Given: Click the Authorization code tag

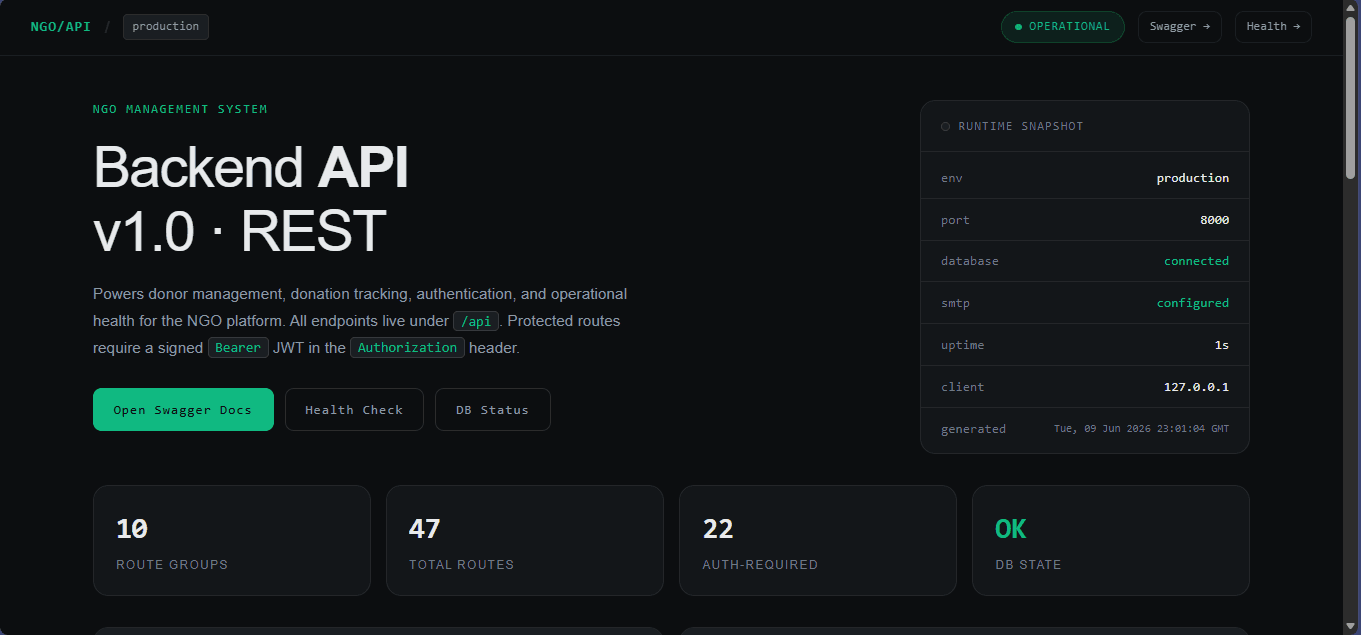Looking at the screenshot, I should 407,348.
